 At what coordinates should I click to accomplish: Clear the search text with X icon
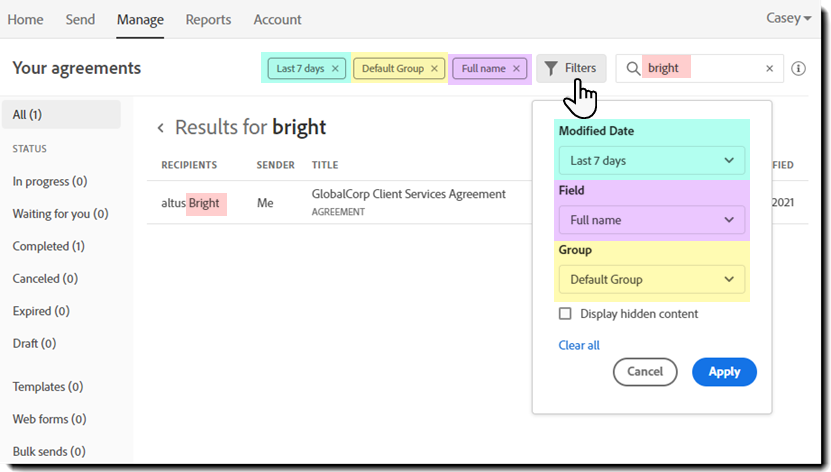[x=770, y=69]
